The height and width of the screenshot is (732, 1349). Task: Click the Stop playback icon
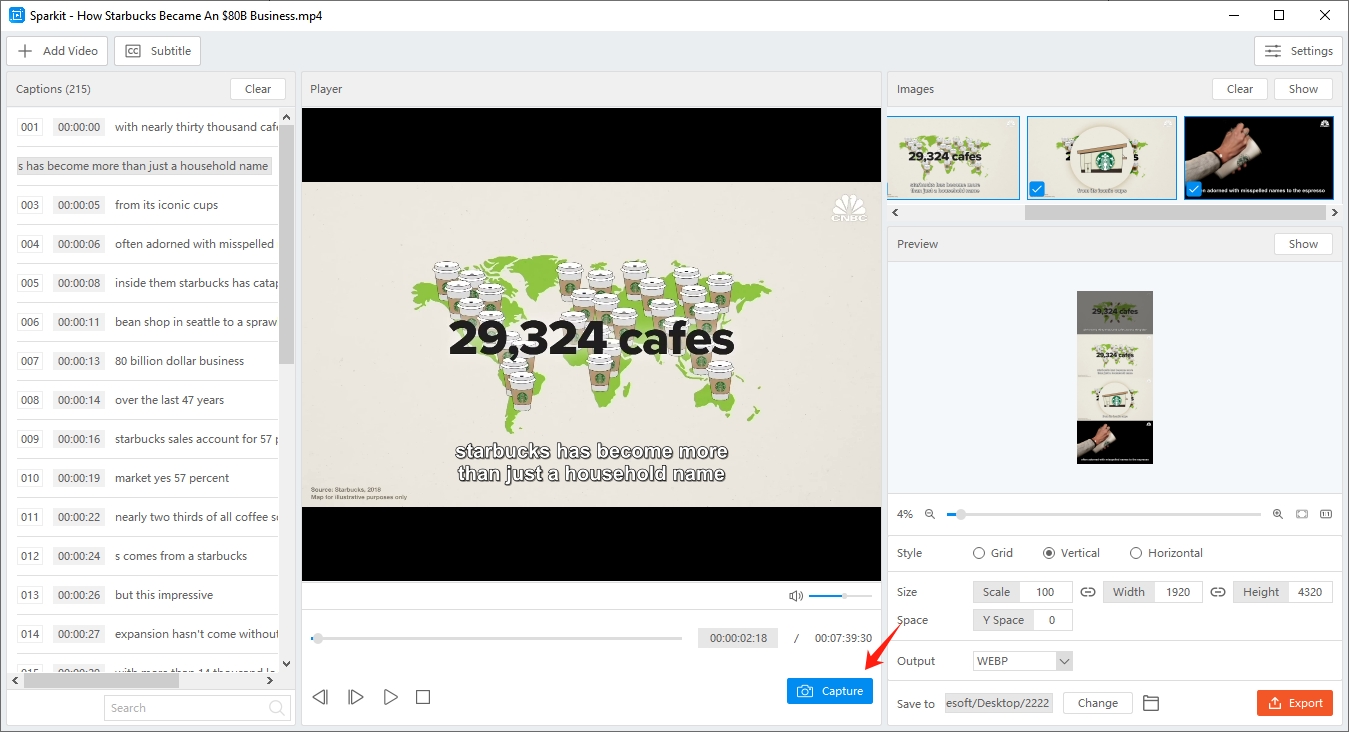[x=423, y=697]
